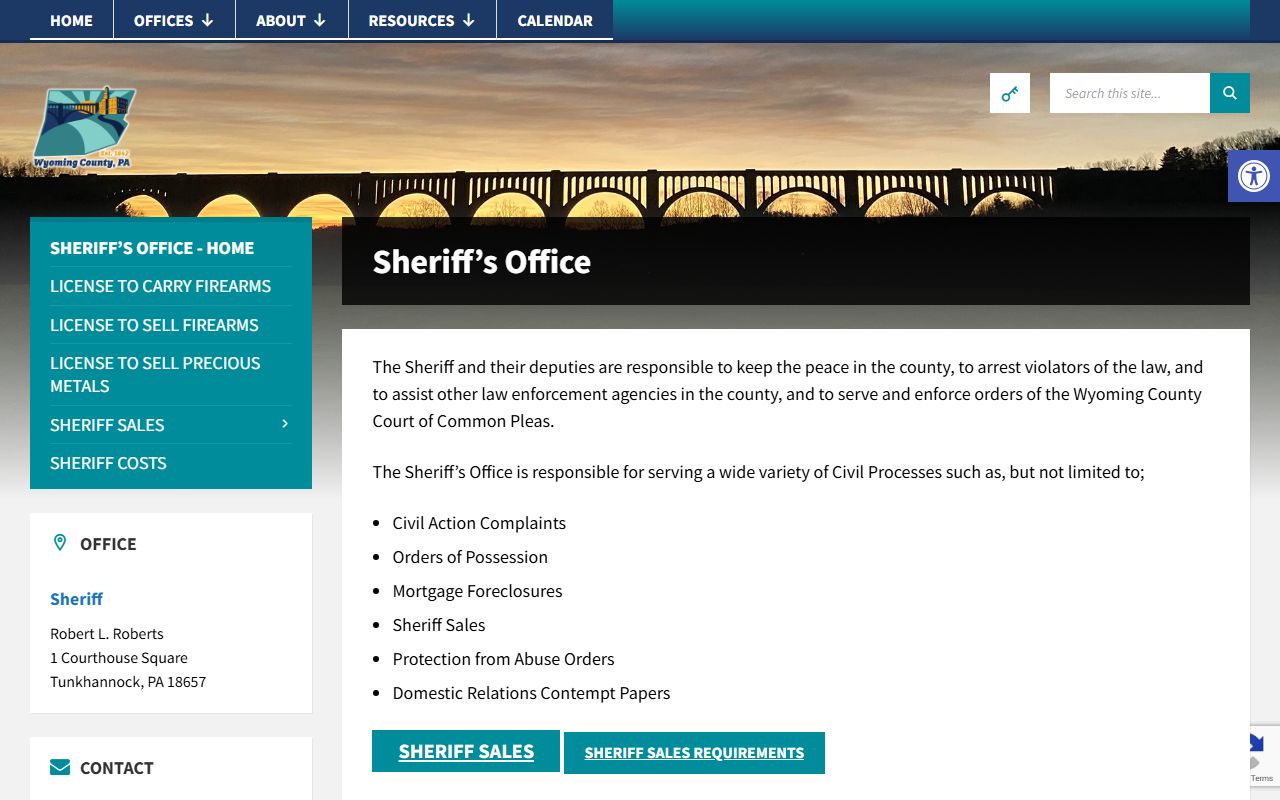Click the Wyoming County, PA logo
The width and height of the screenshot is (1280, 800).
tap(84, 128)
